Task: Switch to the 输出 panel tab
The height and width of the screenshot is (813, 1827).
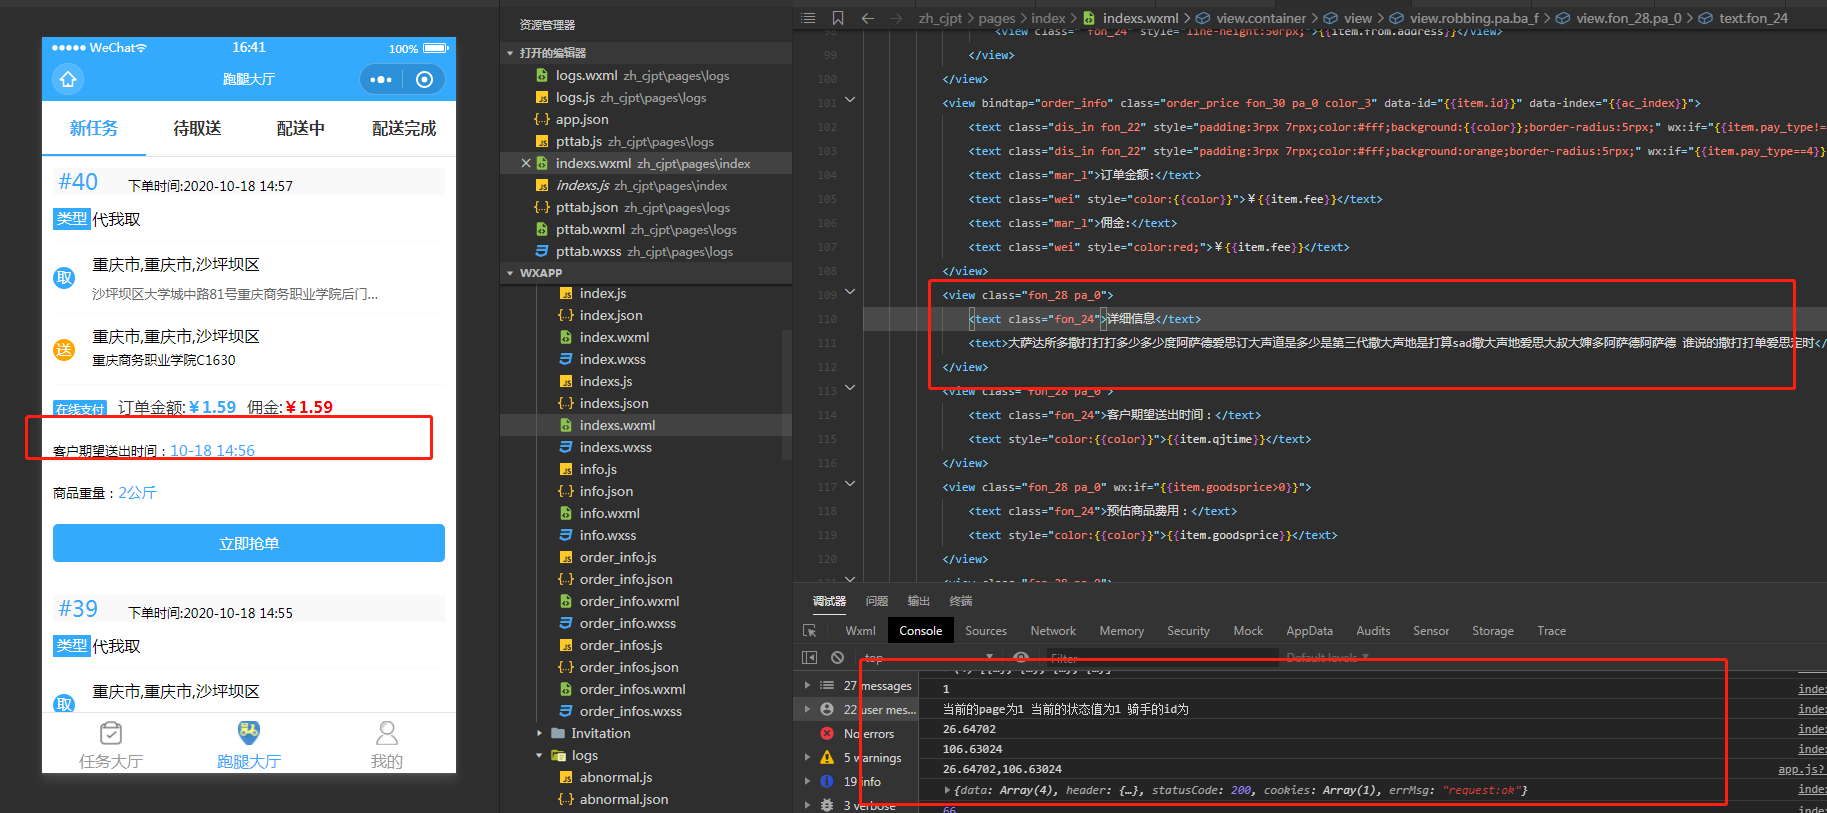Action: (919, 601)
